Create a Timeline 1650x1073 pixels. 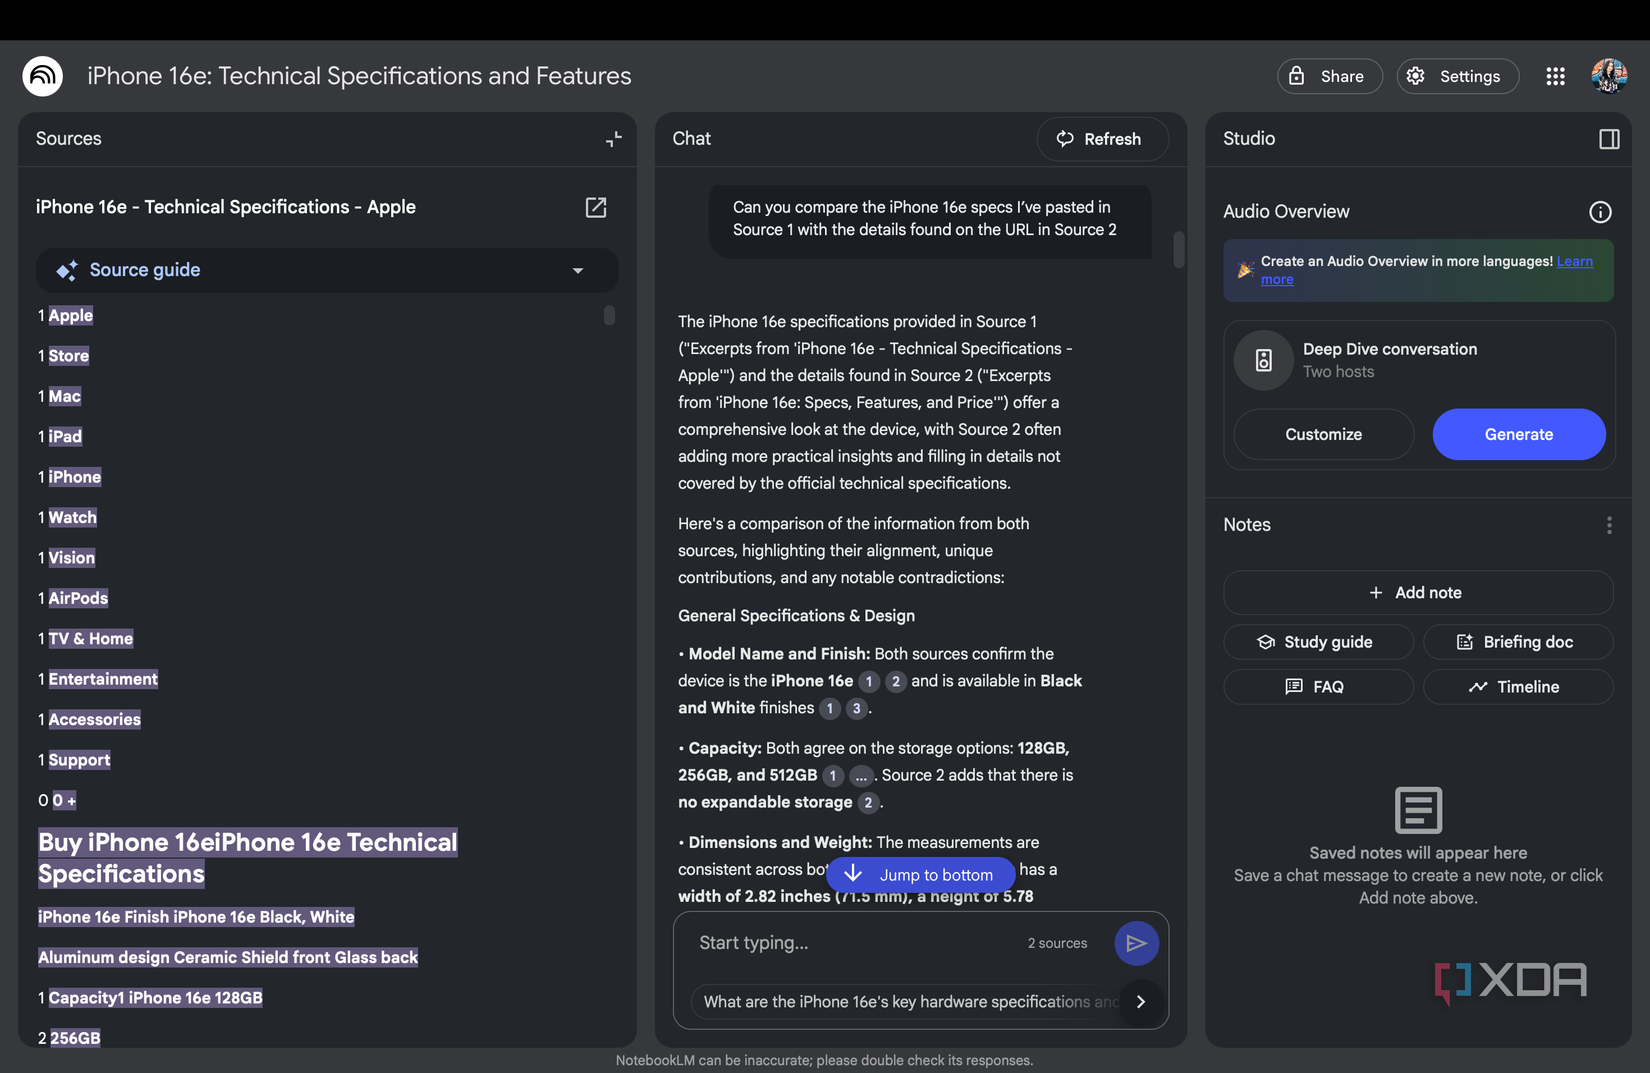[1517, 687]
